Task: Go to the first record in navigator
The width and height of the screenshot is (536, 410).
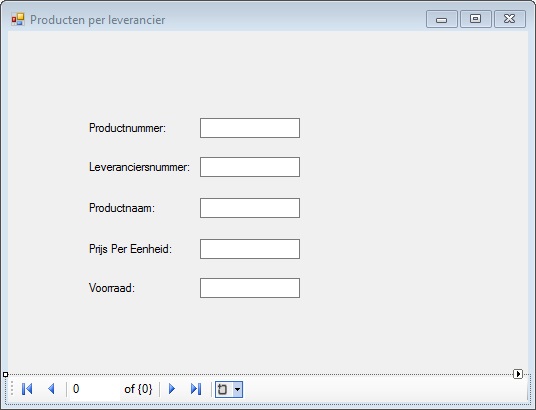Action: pyautogui.click(x=27, y=389)
